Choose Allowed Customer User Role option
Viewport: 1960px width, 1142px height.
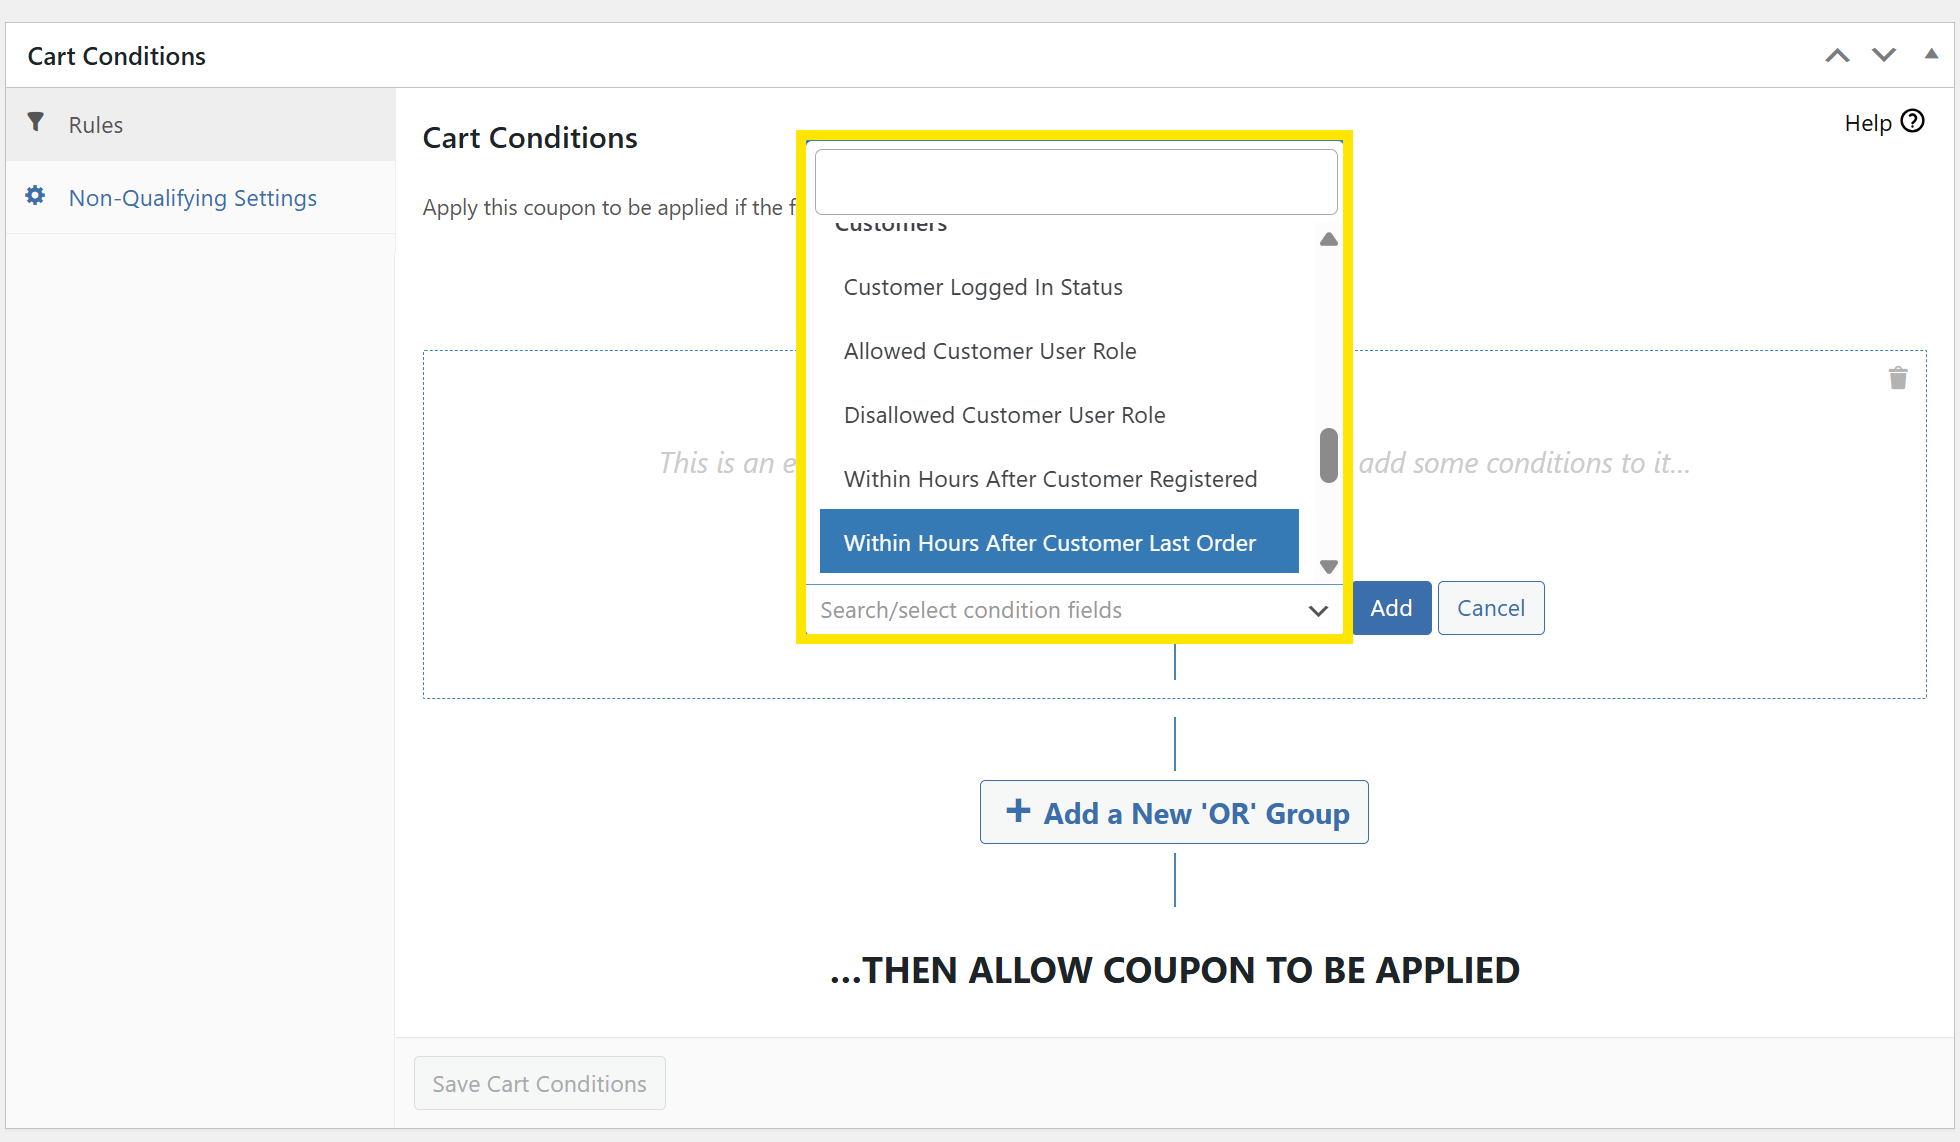point(990,352)
